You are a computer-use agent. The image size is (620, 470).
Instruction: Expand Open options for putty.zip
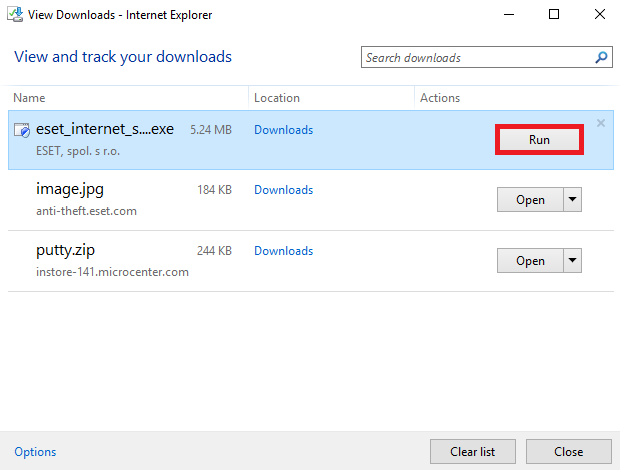tap(572, 260)
